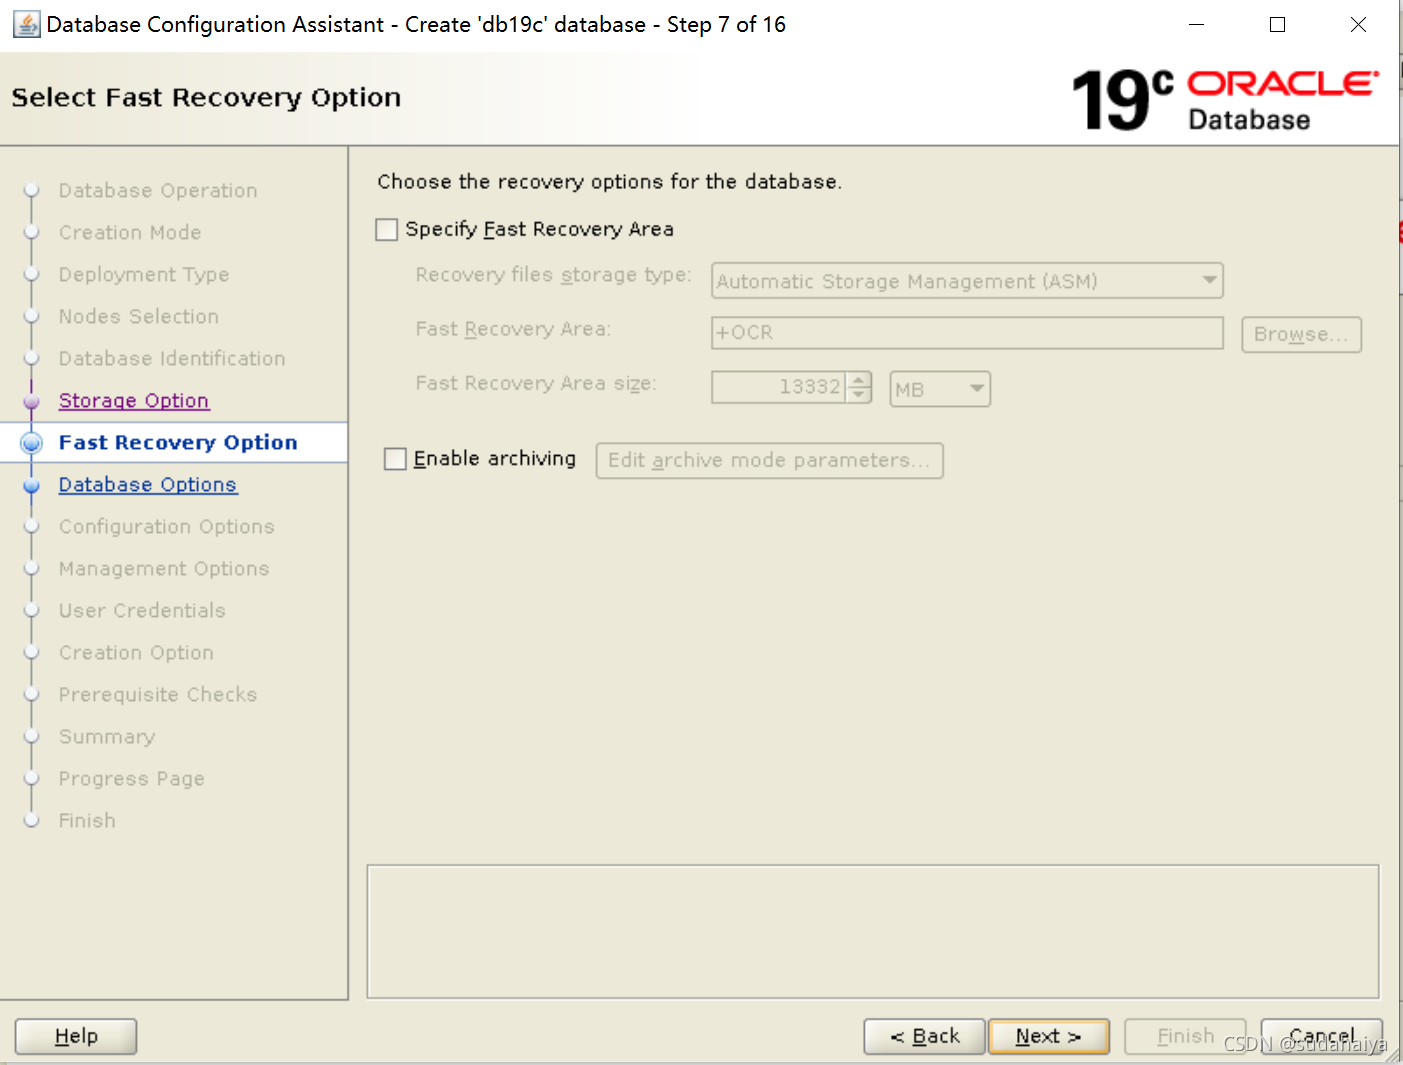1403x1065 pixels.
Task: Go to the Storage Option step link
Action: 134,400
